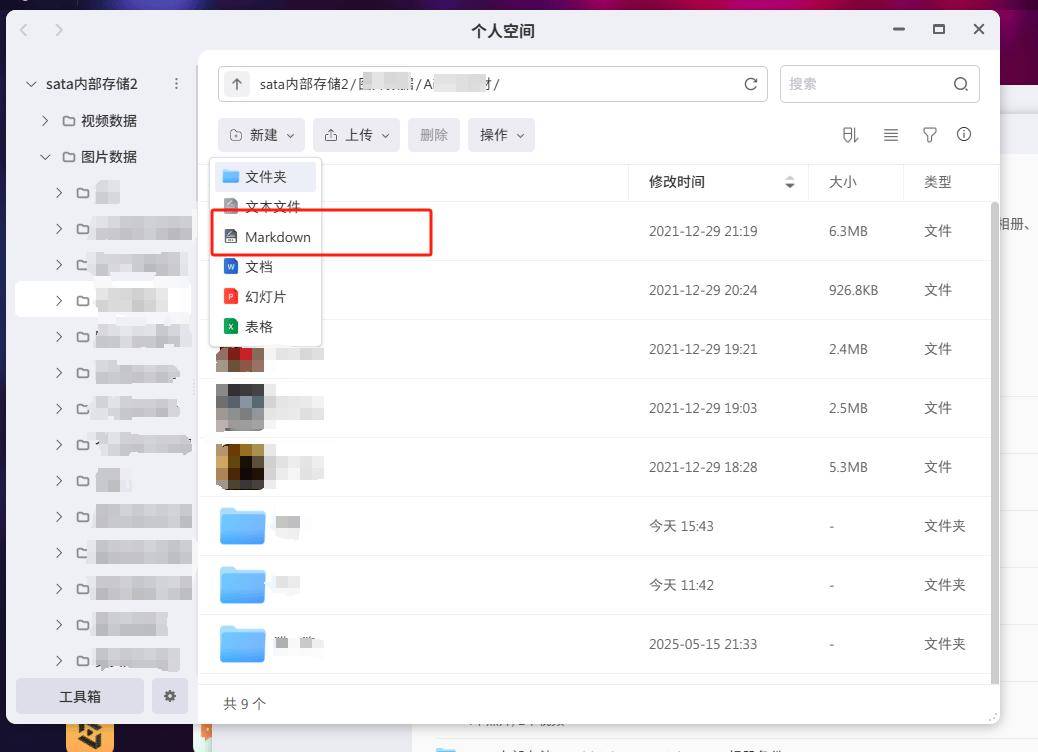Switch to list view layout icon
Viewport: 1038px width, 752px height.
point(891,135)
